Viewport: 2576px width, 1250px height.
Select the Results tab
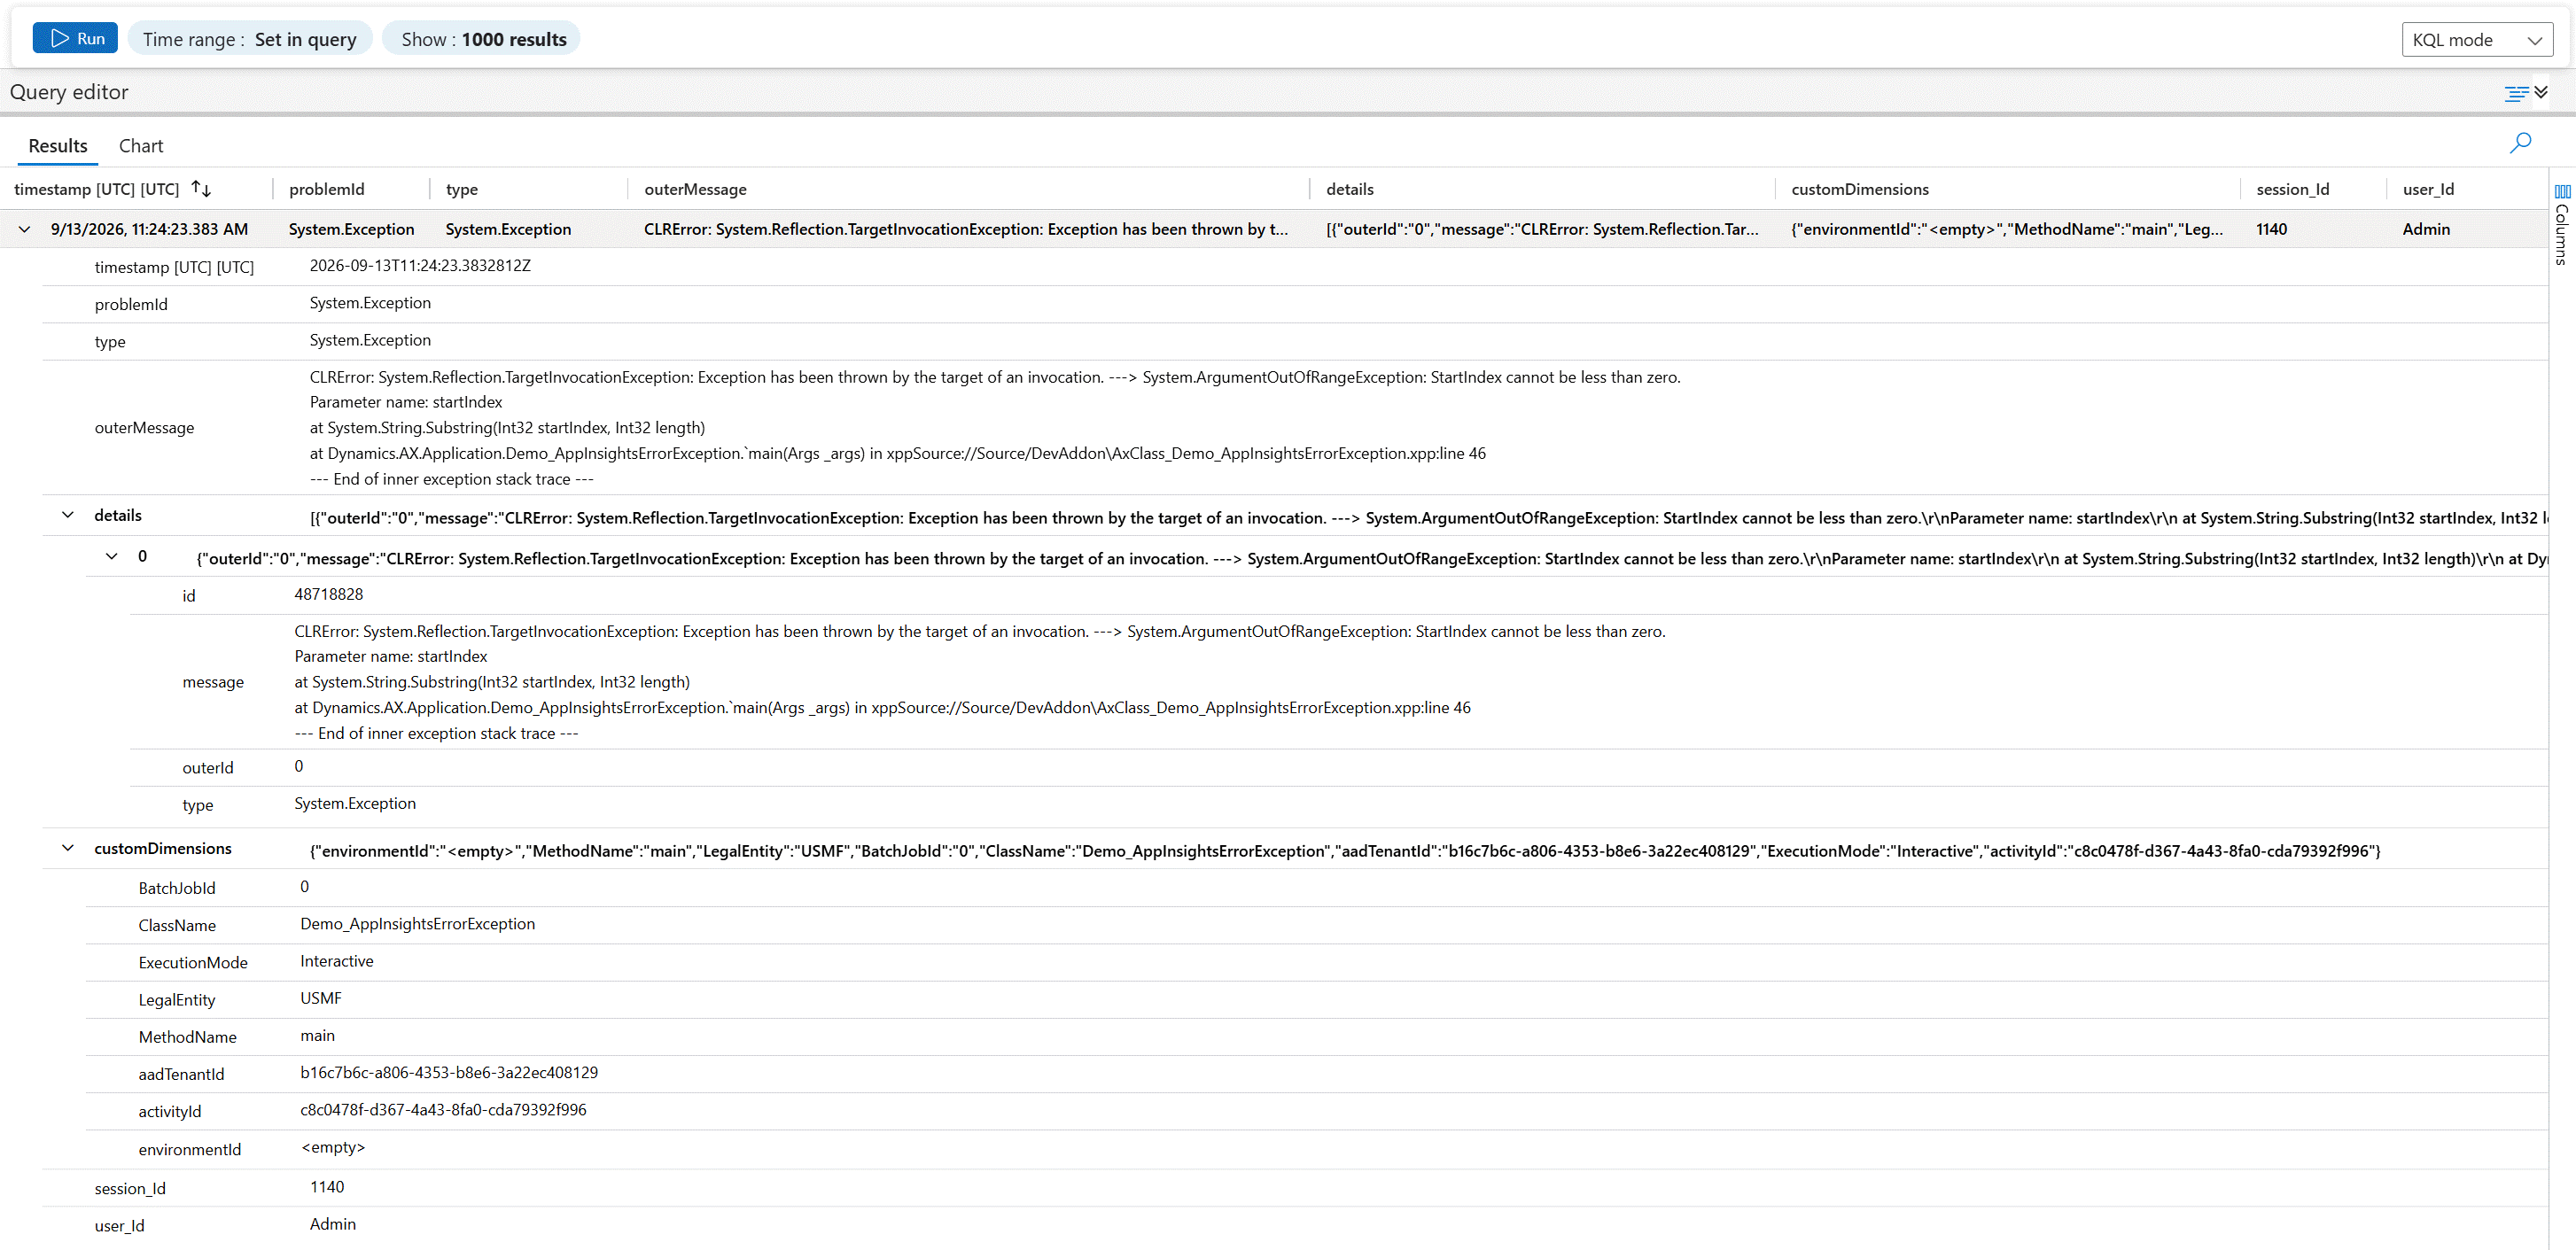[58, 146]
